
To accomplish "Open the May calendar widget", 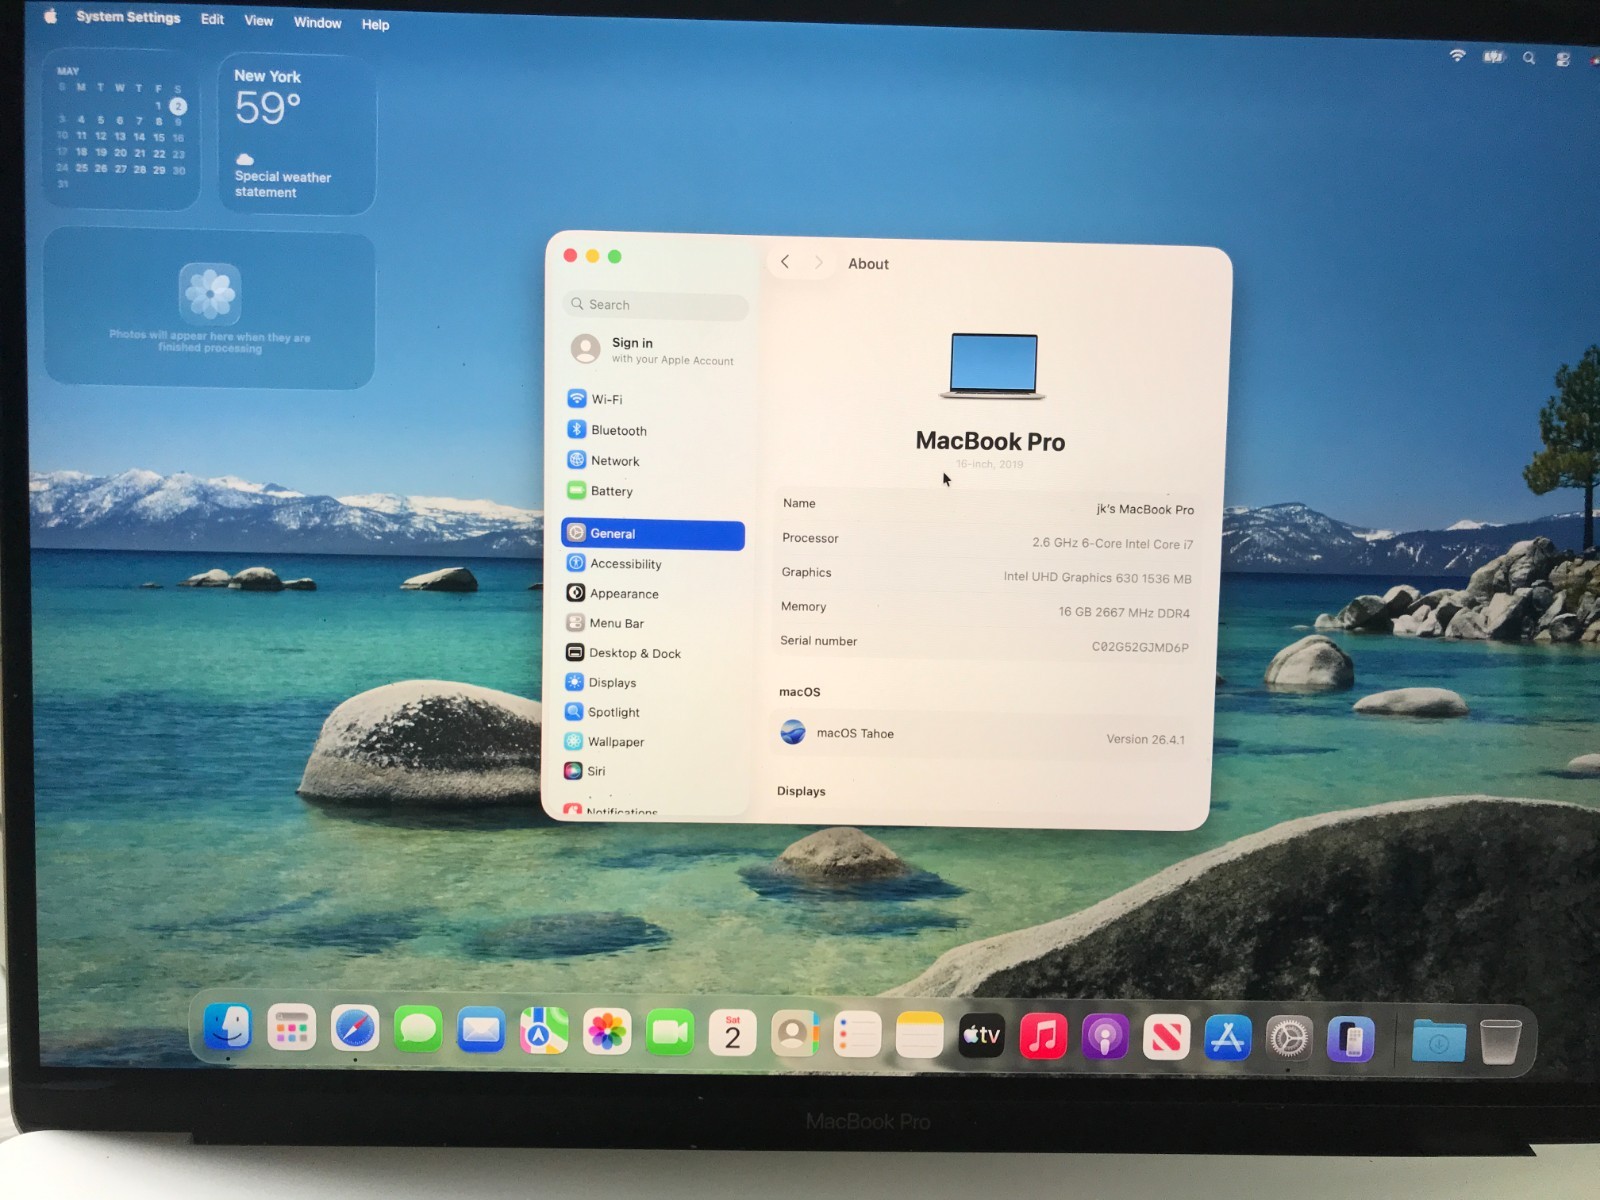I will pos(121,129).
